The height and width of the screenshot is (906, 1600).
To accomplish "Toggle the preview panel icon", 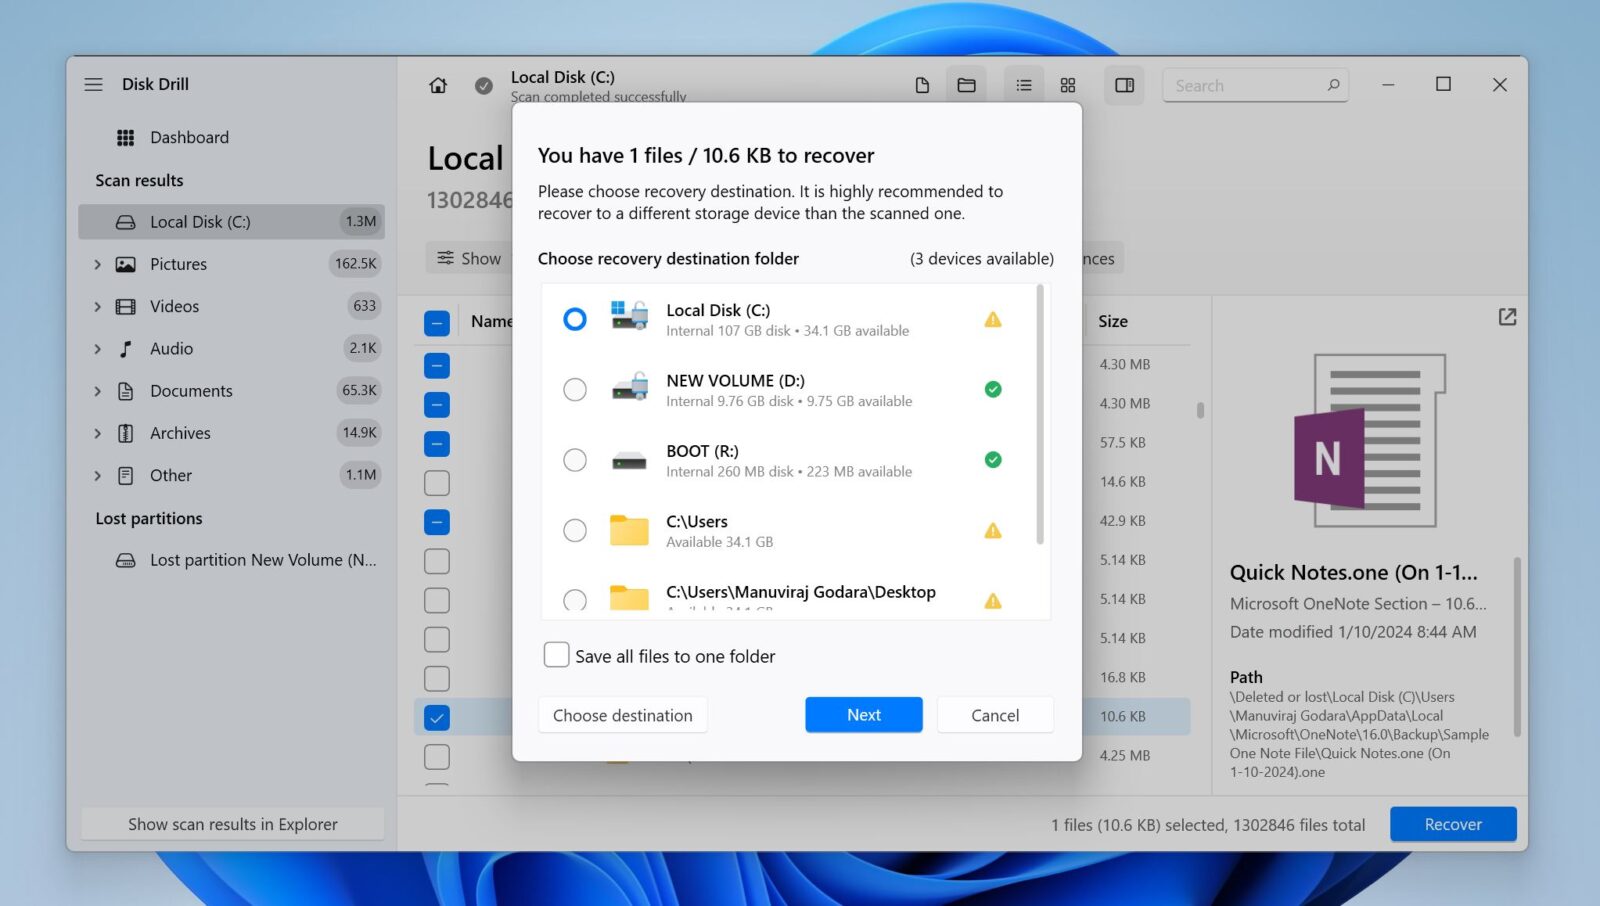I will pos(1125,86).
